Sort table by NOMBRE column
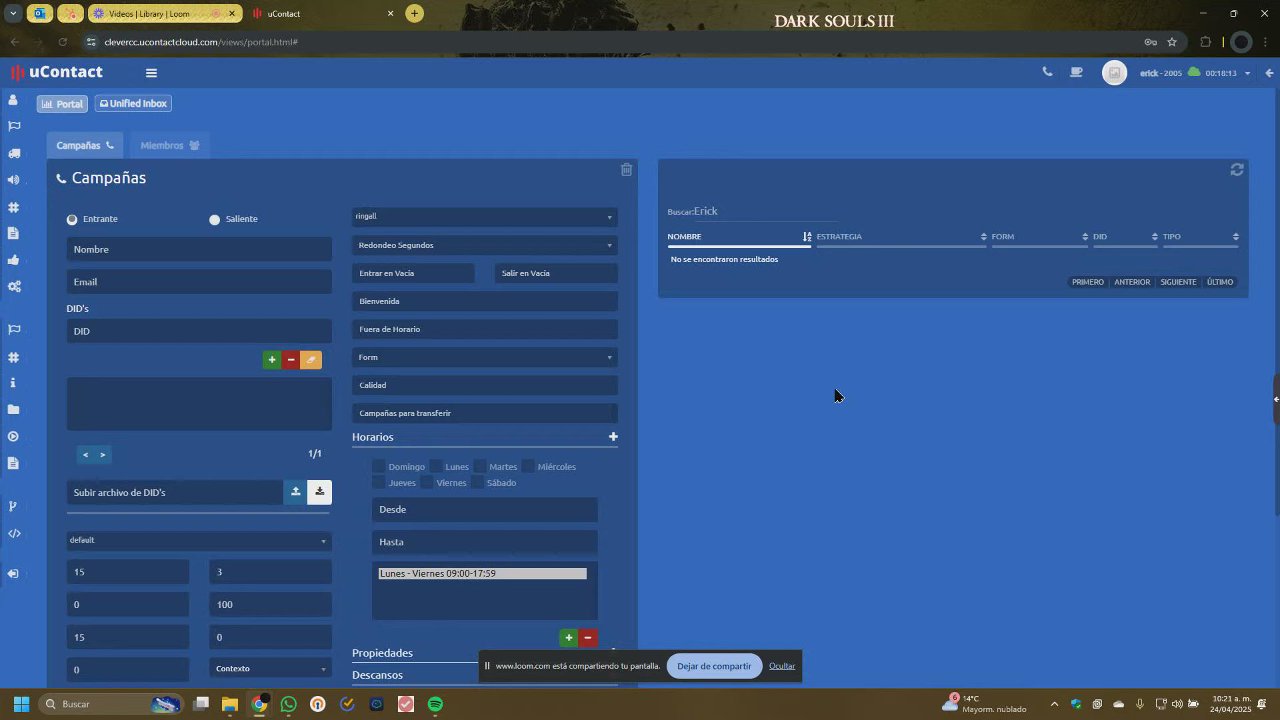This screenshot has height=720, width=1280. [740, 237]
